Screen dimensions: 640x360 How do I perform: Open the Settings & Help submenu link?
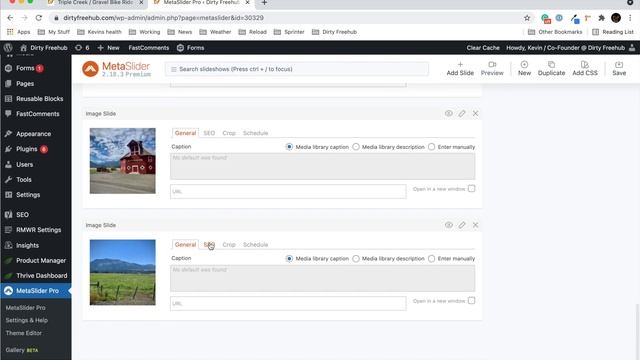click(27, 320)
